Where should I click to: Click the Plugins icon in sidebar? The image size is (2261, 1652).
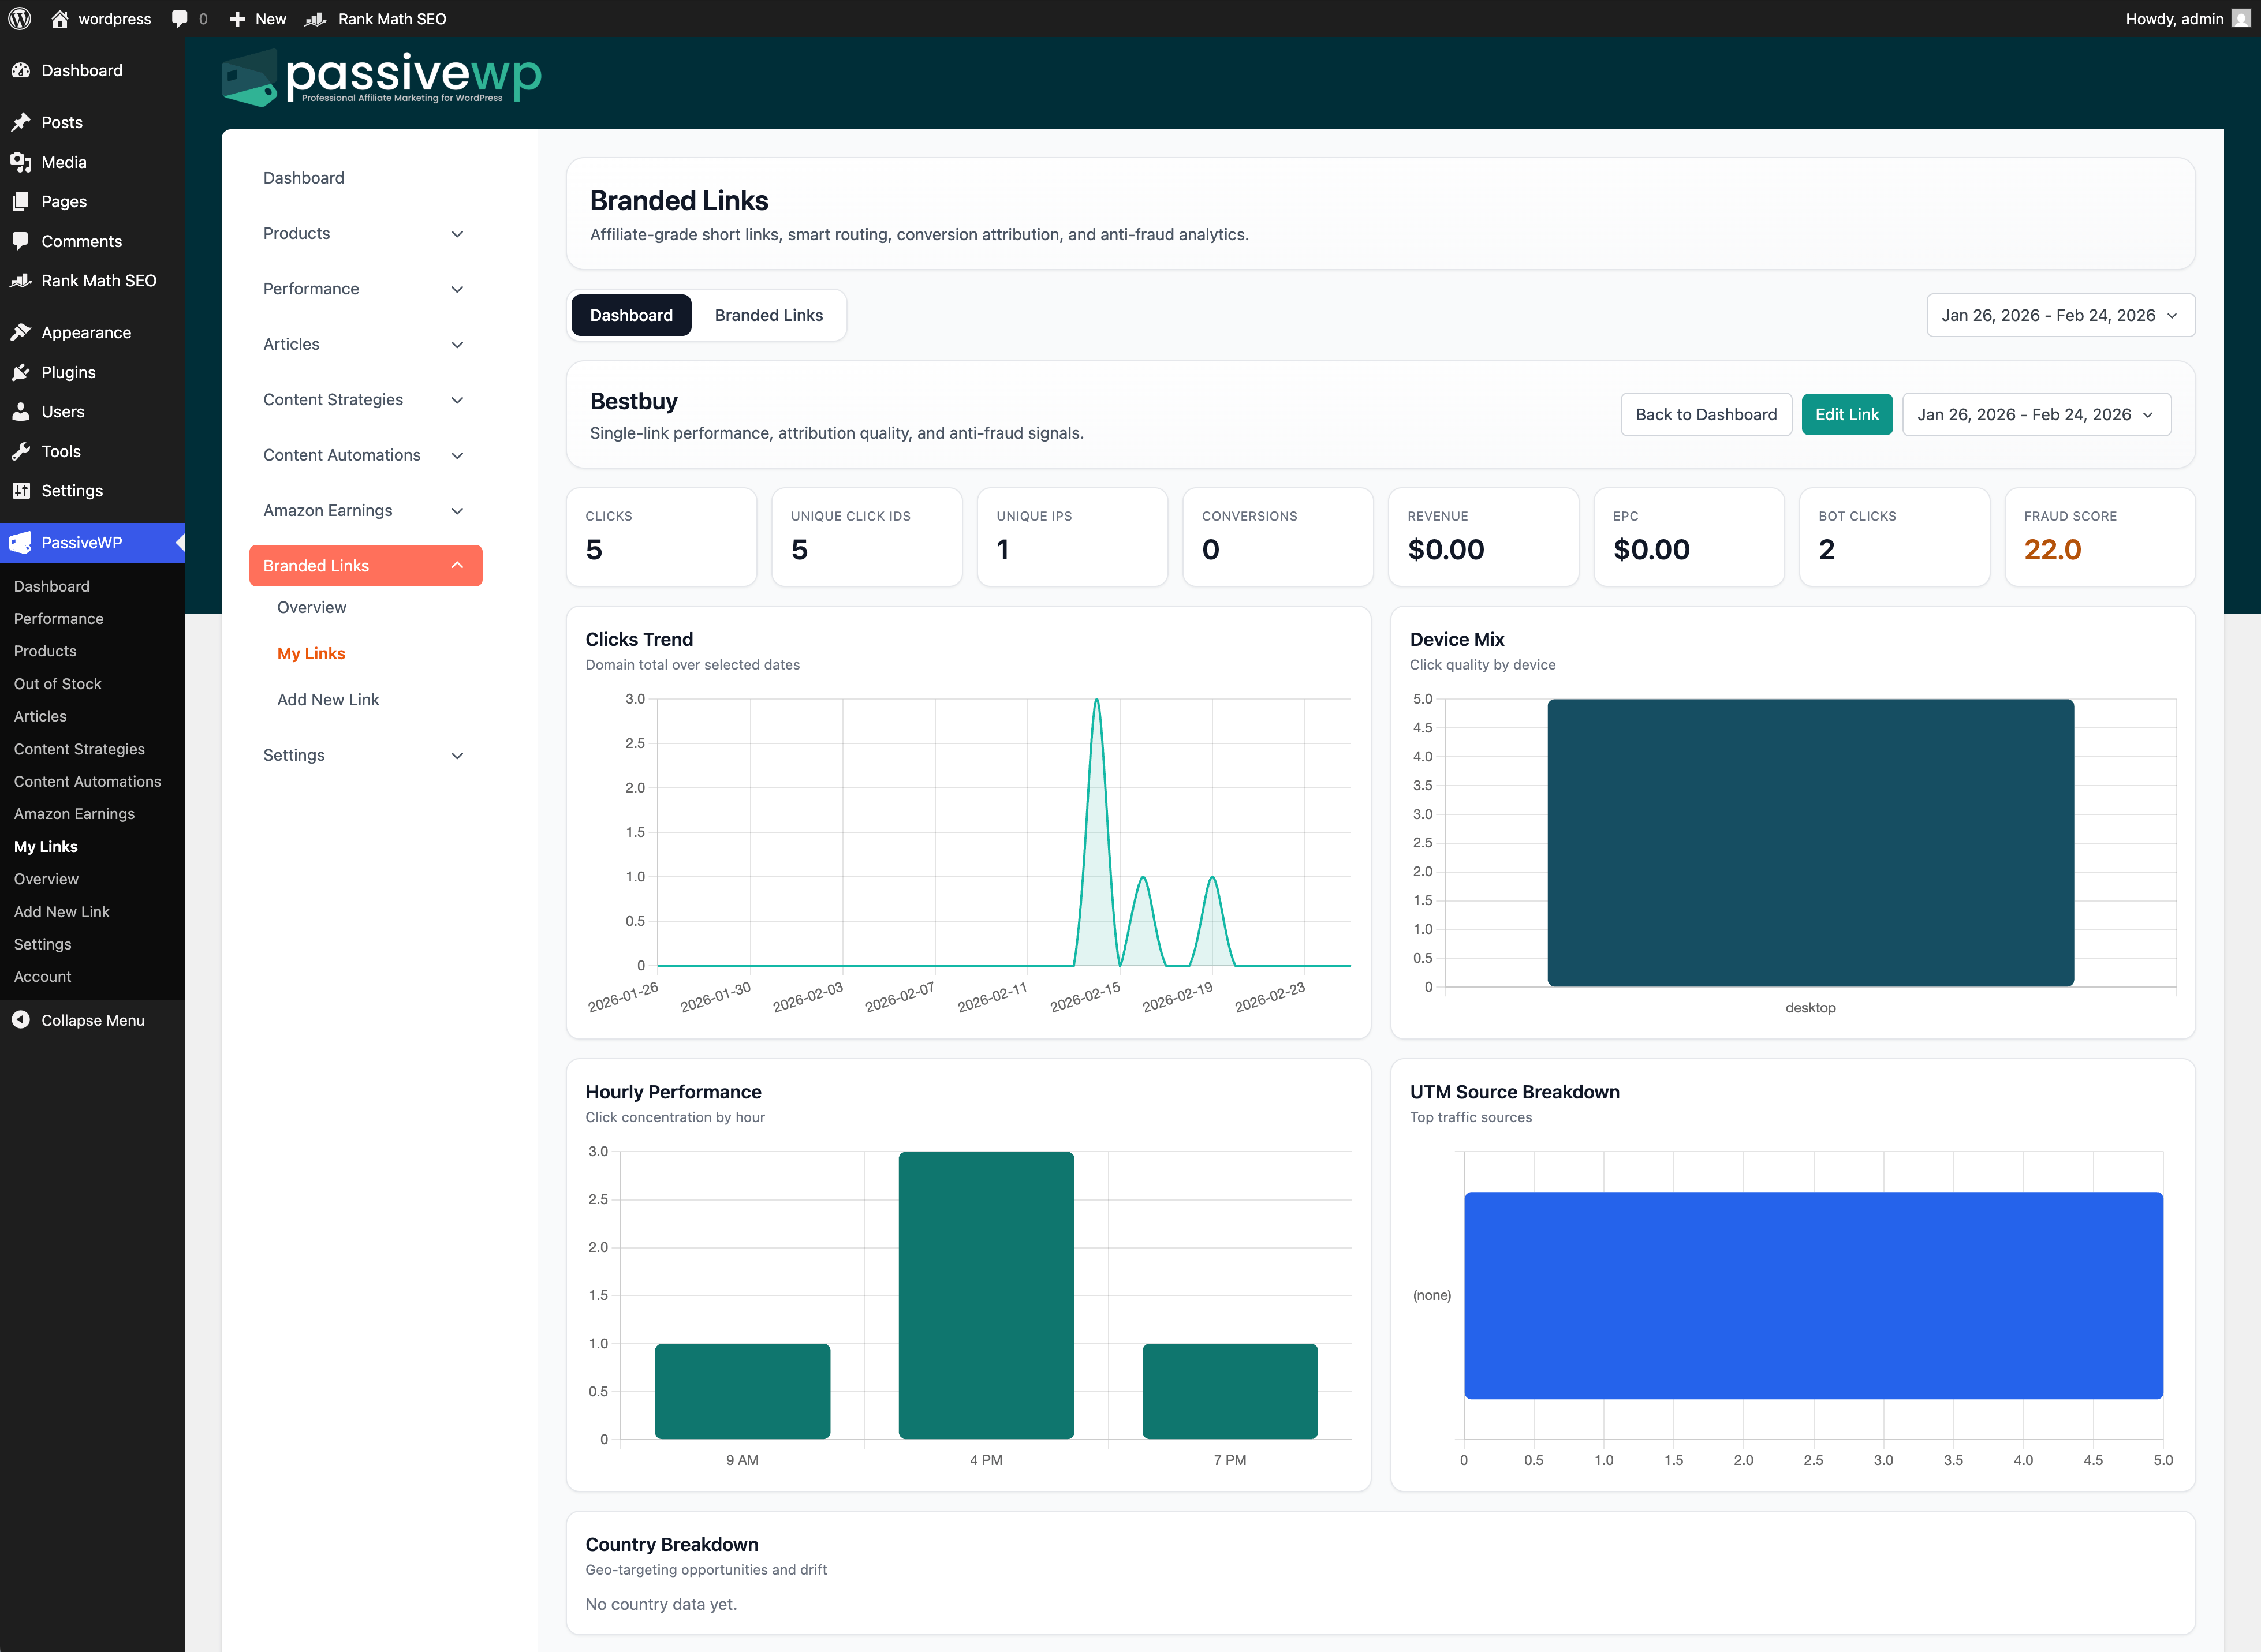pos(21,372)
